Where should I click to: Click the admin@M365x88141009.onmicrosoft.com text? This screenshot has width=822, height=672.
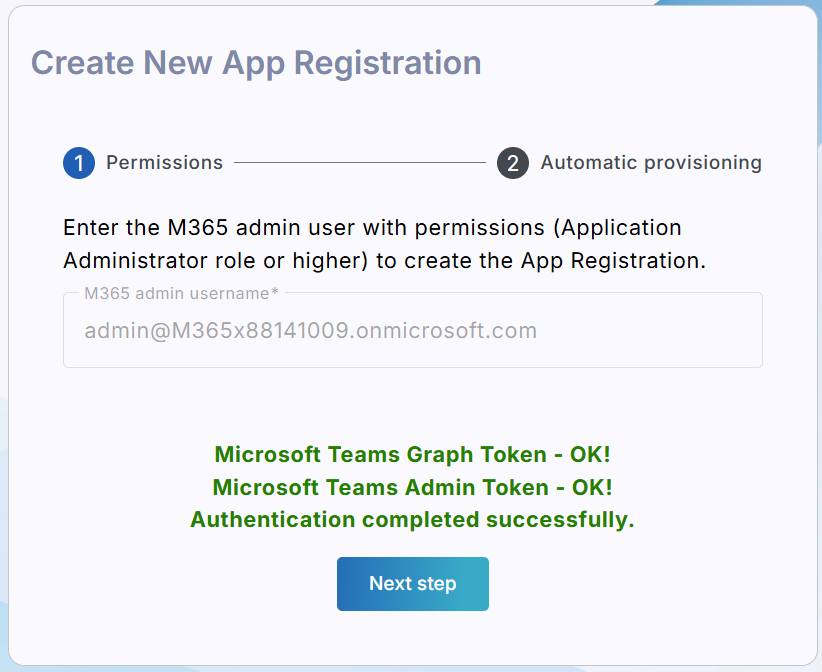[x=310, y=331]
